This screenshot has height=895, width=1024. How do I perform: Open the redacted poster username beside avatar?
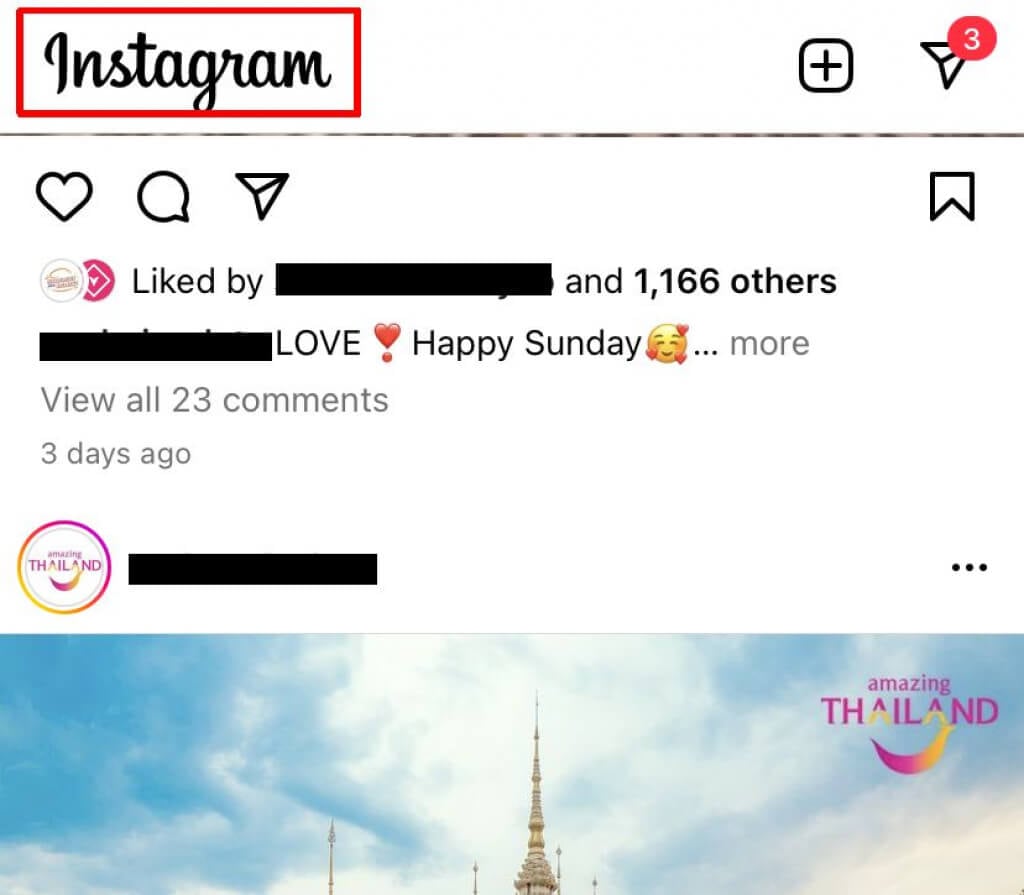point(253,568)
